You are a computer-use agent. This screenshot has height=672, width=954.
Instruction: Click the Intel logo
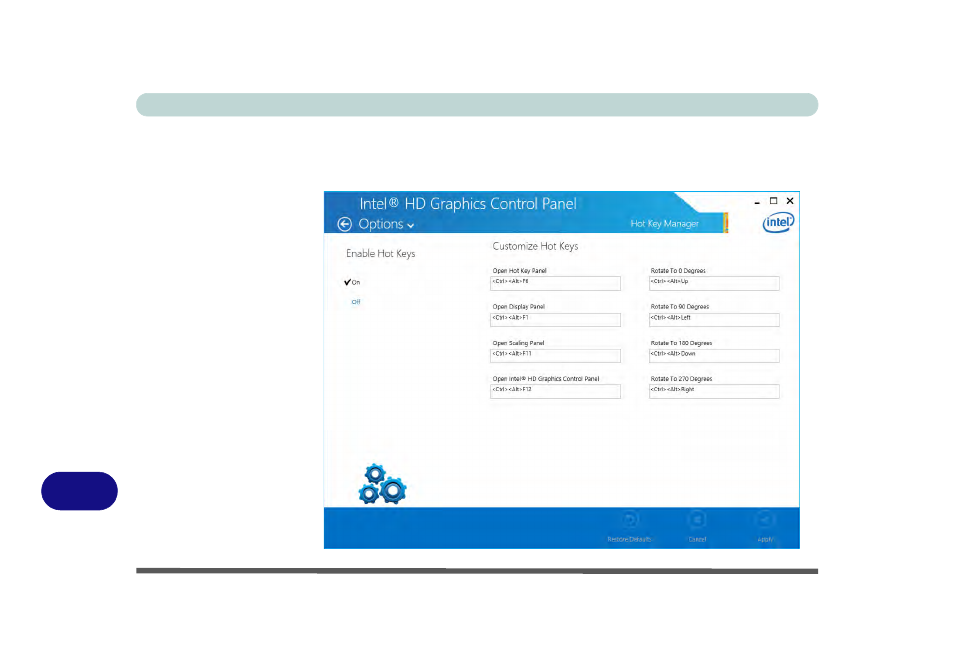click(778, 223)
